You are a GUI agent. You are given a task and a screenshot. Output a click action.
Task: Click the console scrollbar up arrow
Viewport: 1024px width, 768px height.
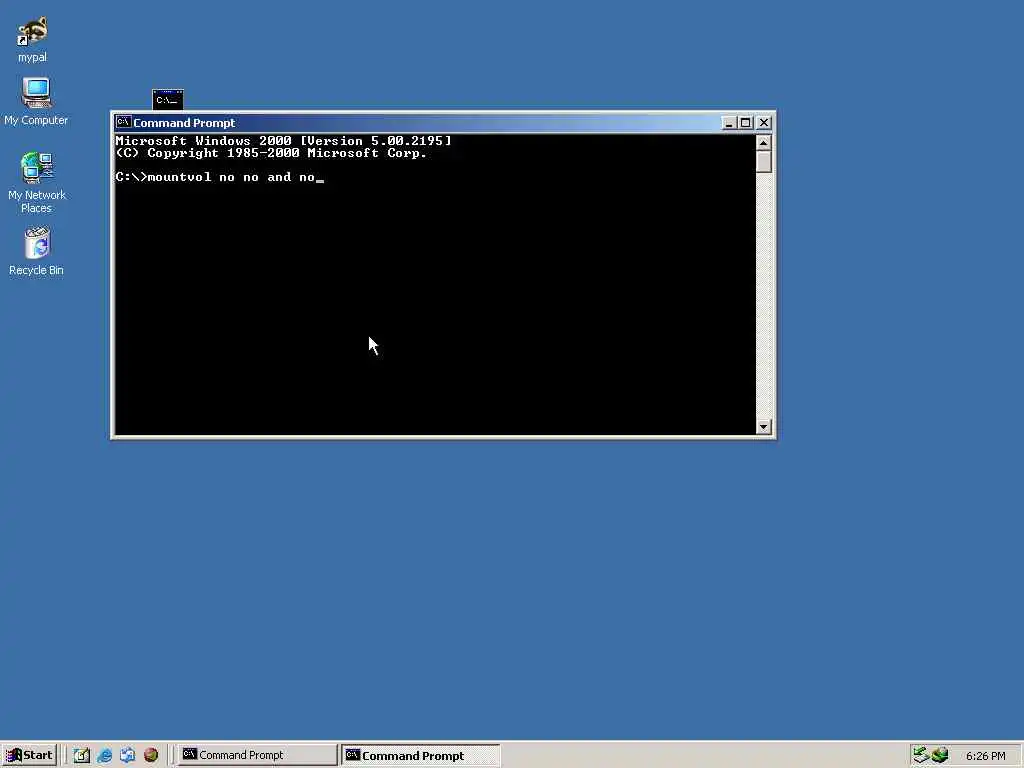click(x=763, y=142)
